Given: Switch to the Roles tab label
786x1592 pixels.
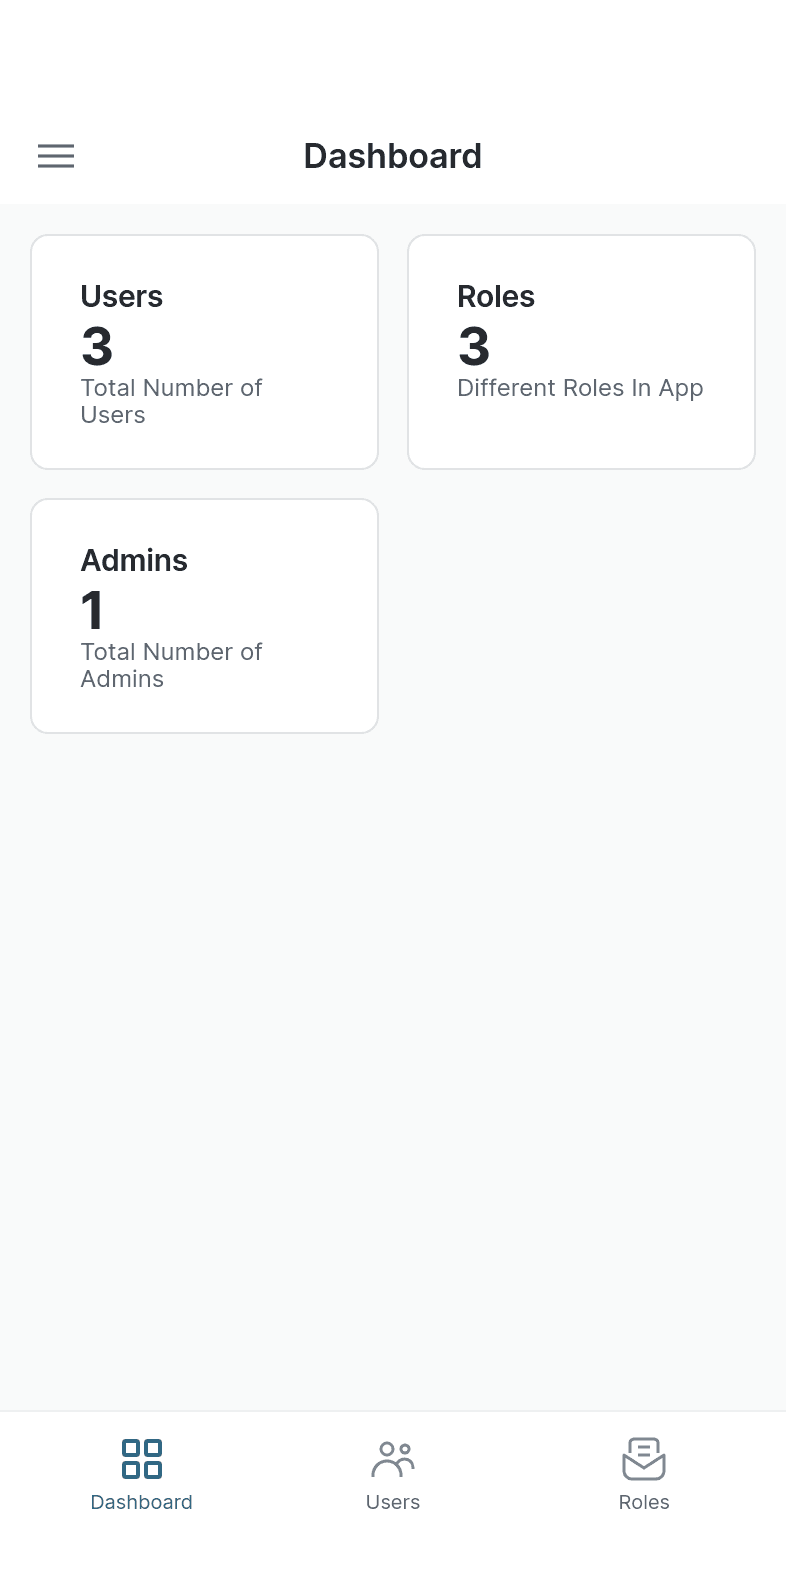Looking at the screenshot, I should coord(644,1502).
